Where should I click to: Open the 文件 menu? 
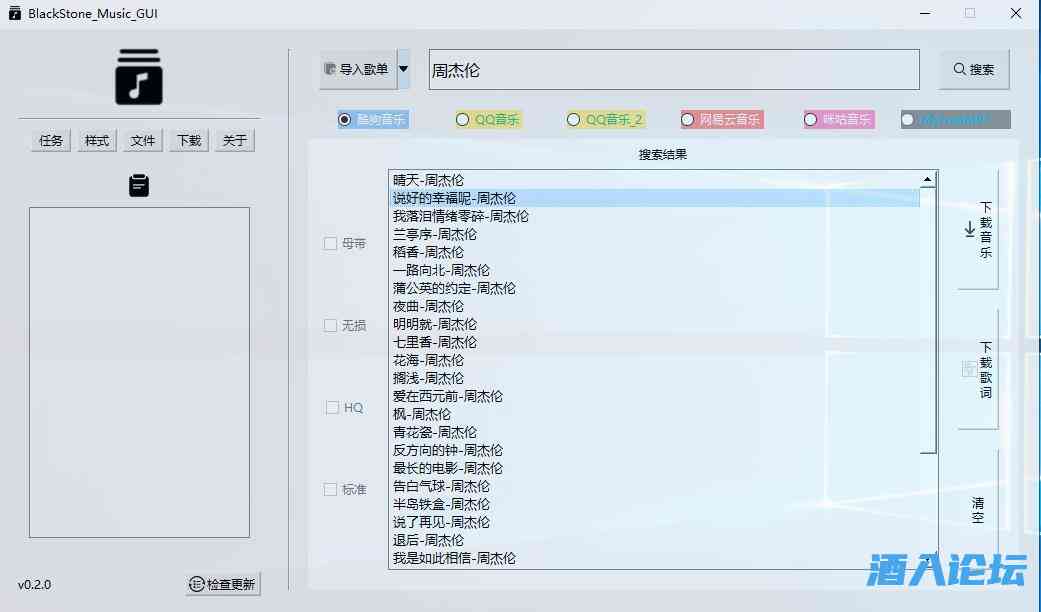click(x=143, y=141)
